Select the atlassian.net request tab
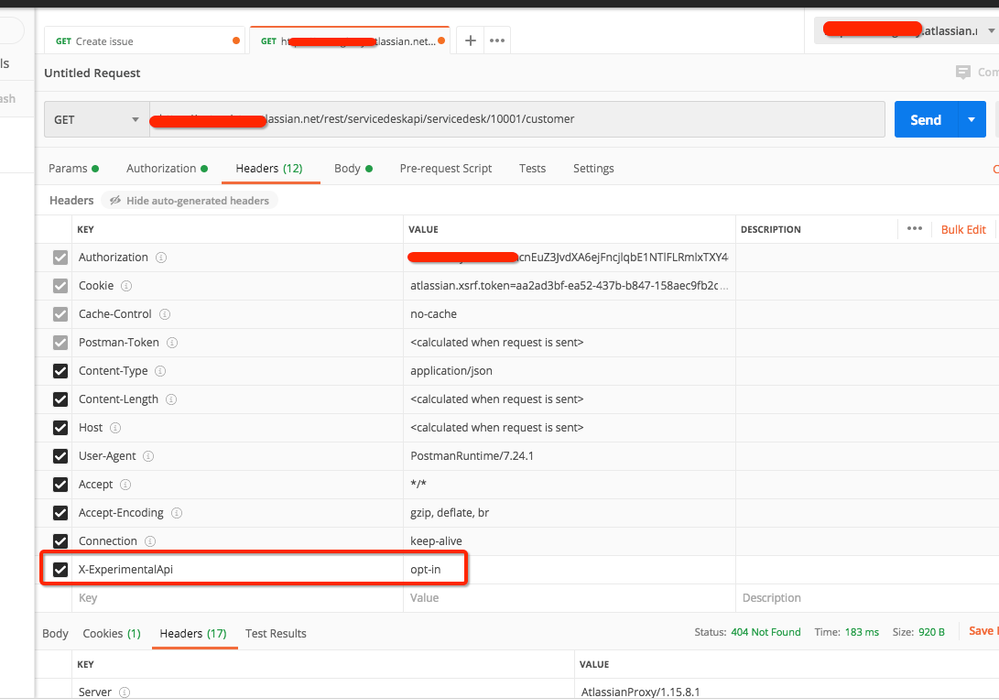999x700 pixels. tap(350, 41)
